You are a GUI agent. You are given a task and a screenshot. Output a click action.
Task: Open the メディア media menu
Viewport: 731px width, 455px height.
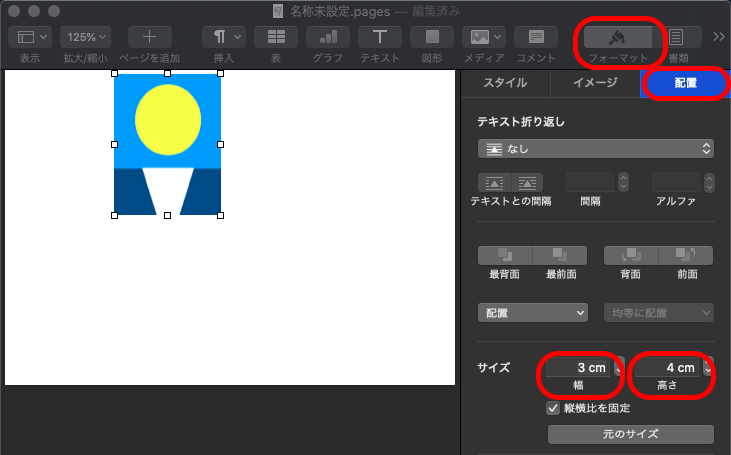click(x=484, y=37)
